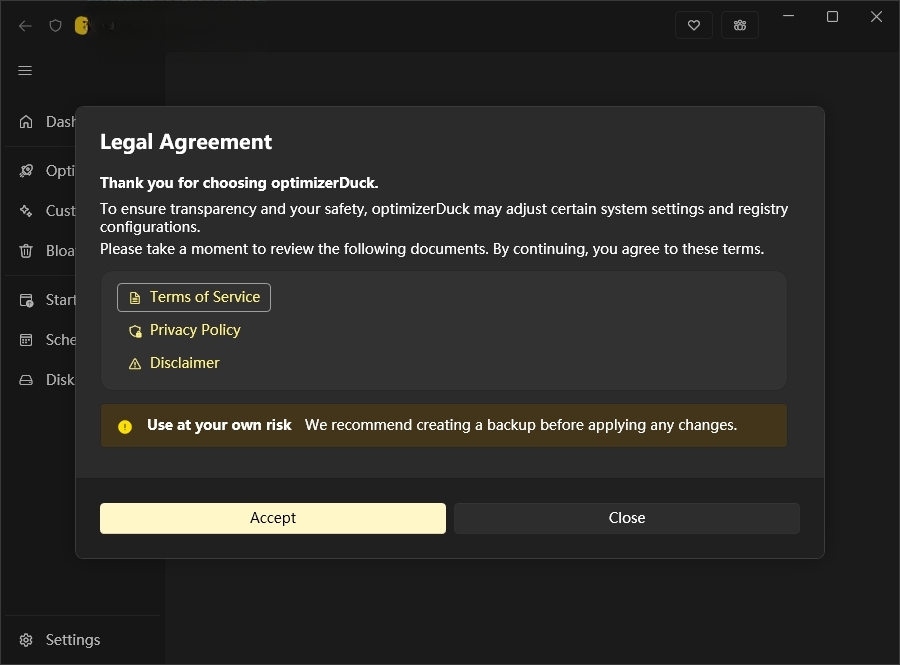This screenshot has height=665, width=900.
Task: Maximize the optimizerDuck window
Action: [x=832, y=16]
